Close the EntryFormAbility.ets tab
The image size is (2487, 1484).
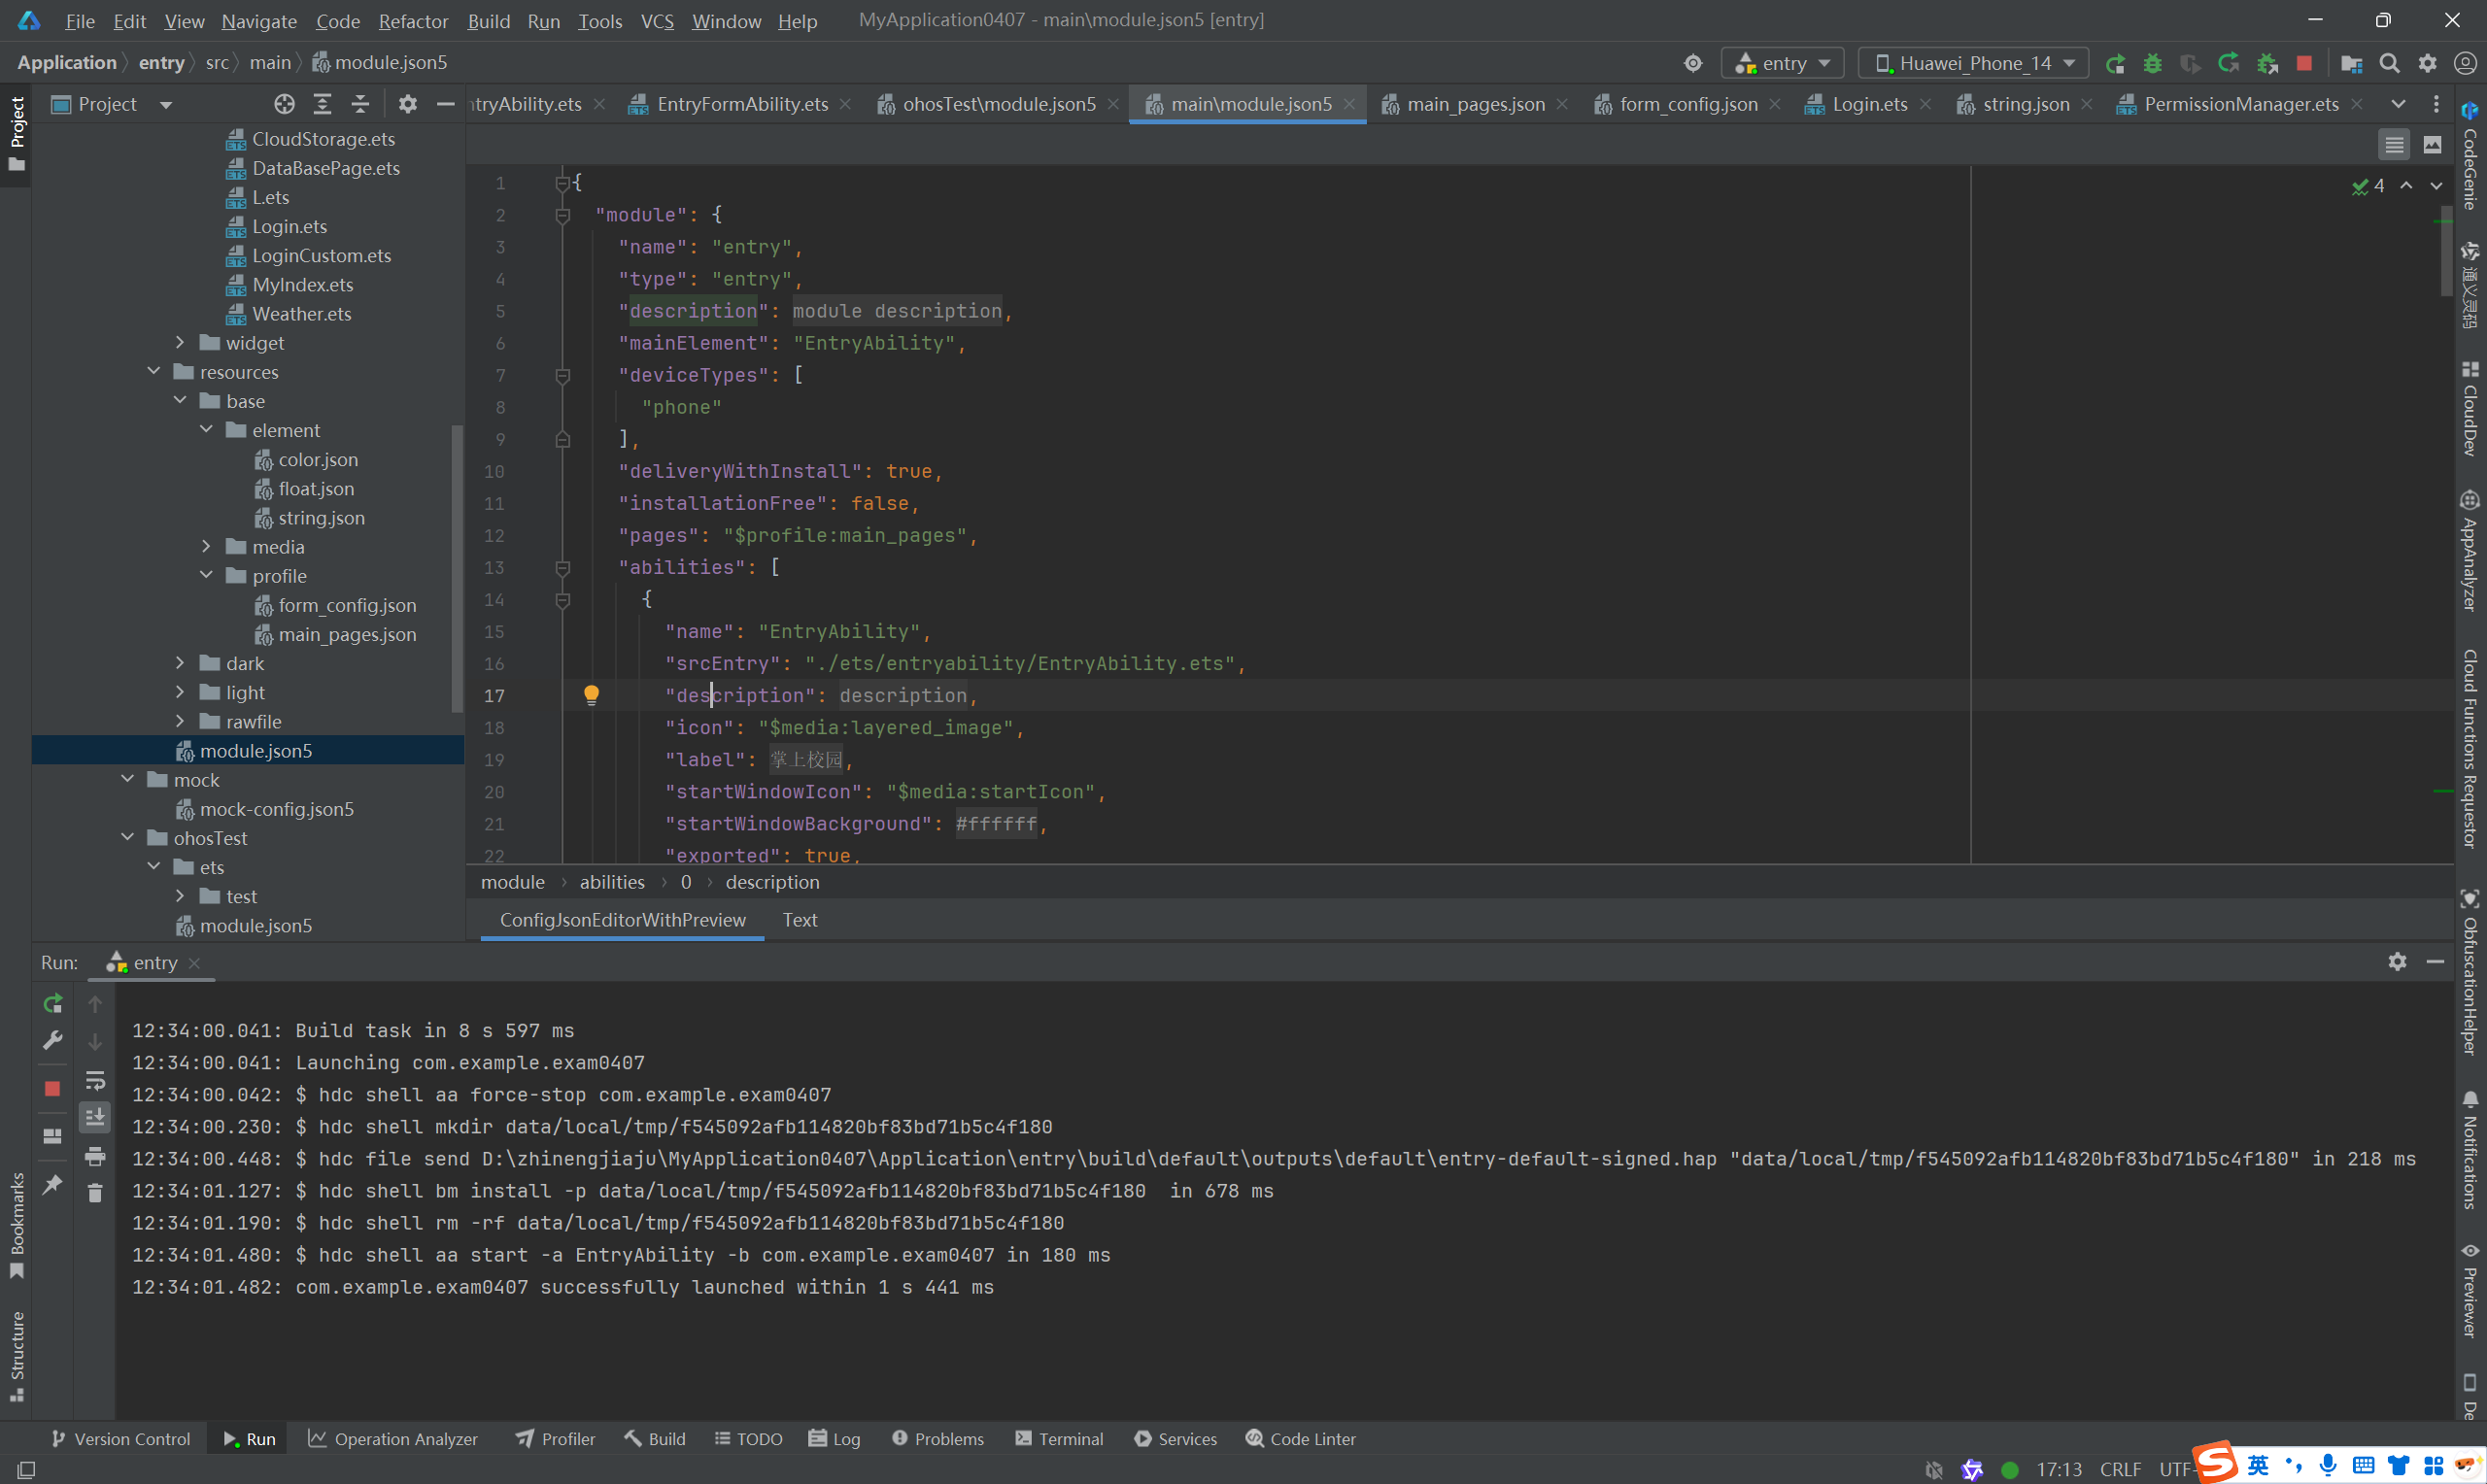pyautogui.click(x=845, y=104)
